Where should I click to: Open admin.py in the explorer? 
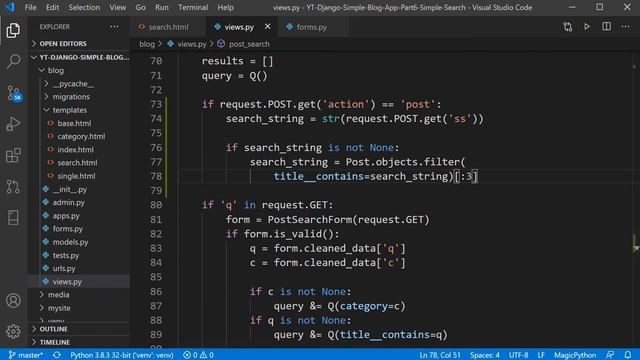69,202
